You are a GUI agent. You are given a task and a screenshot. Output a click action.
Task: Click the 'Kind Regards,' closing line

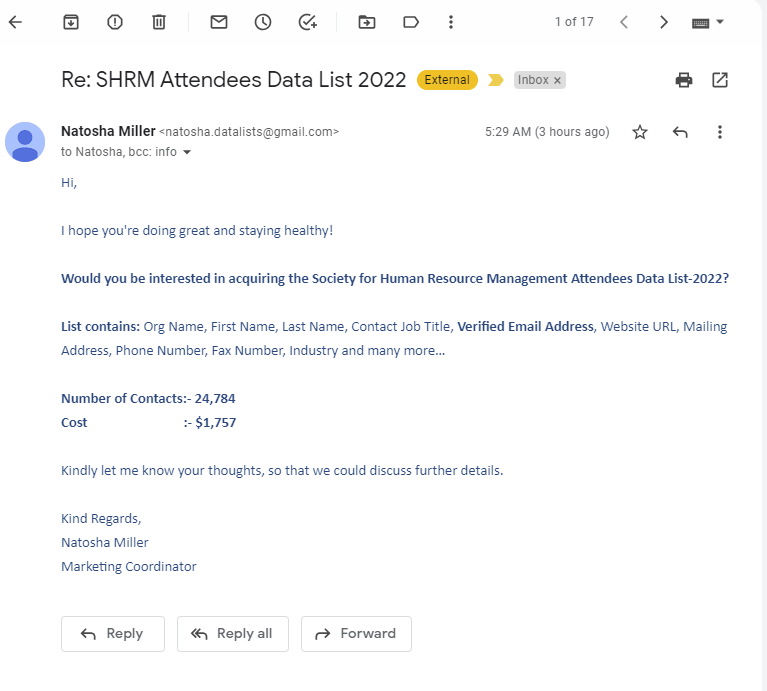(x=101, y=518)
